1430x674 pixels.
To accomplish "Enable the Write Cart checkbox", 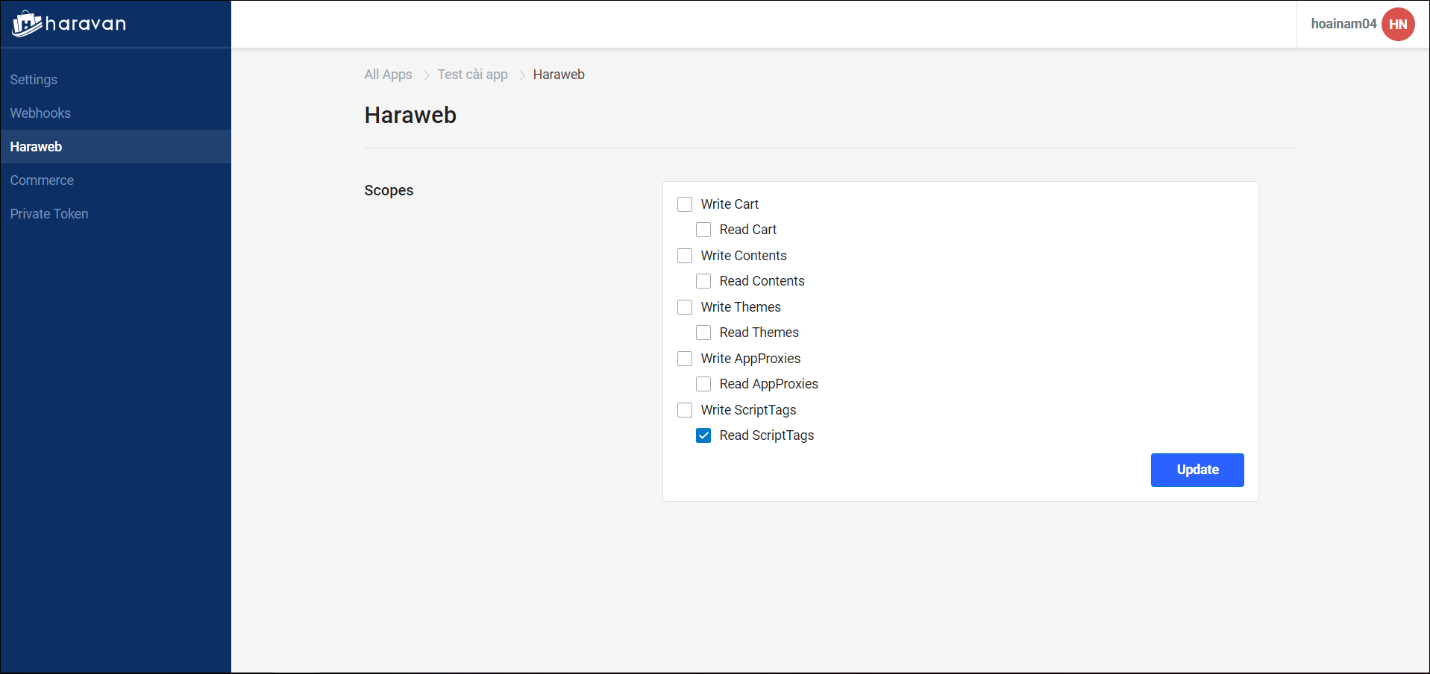I will [x=685, y=204].
